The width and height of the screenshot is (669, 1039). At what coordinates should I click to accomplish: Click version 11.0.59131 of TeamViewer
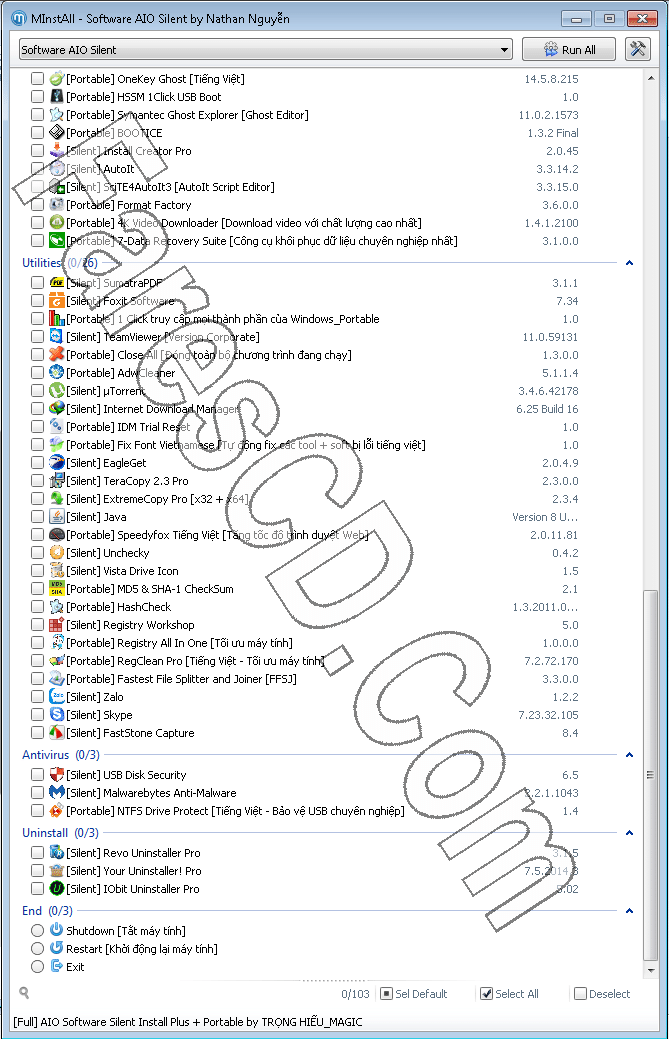point(550,337)
